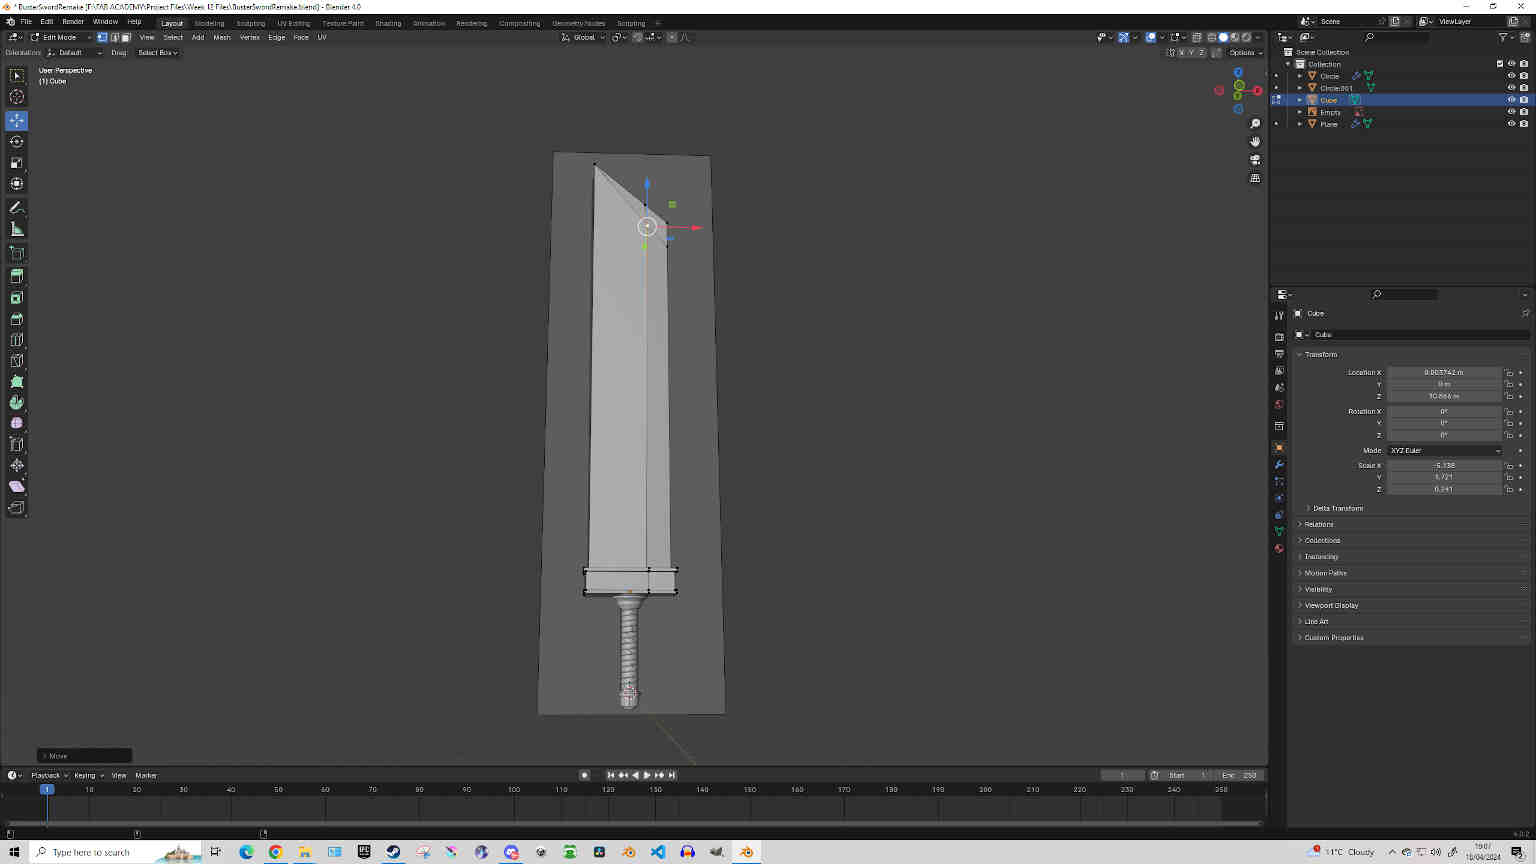Viewport: 1536px width, 864px height.
Task: Collapse the Transform panel
Action: [1320, 354]
